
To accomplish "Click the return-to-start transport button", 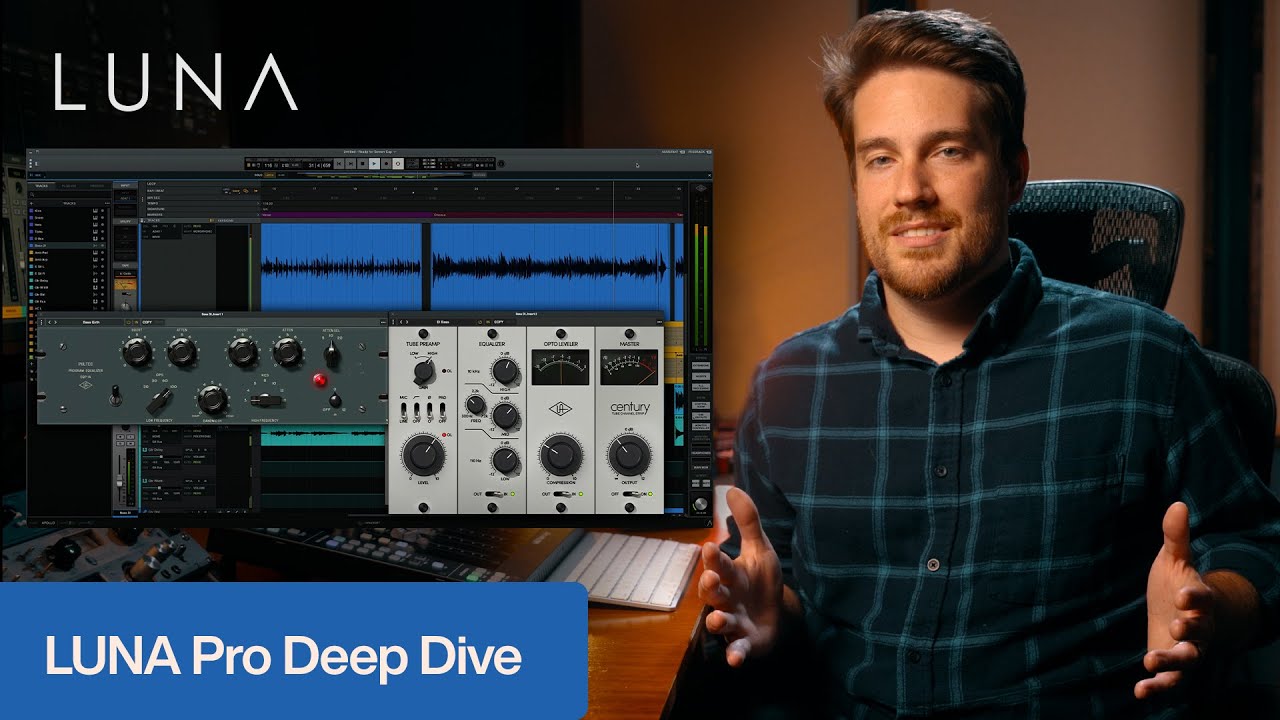I will [x=339, y=163].
